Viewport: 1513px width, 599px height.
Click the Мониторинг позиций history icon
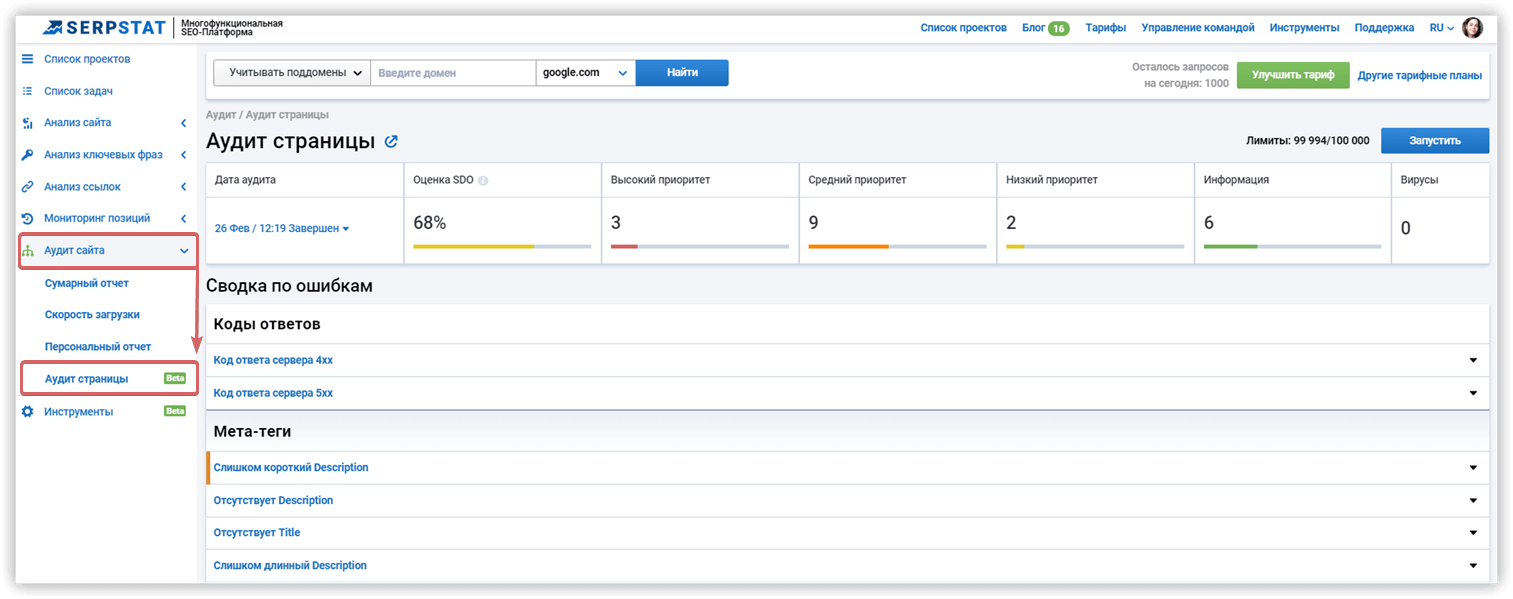pos(28,218)
